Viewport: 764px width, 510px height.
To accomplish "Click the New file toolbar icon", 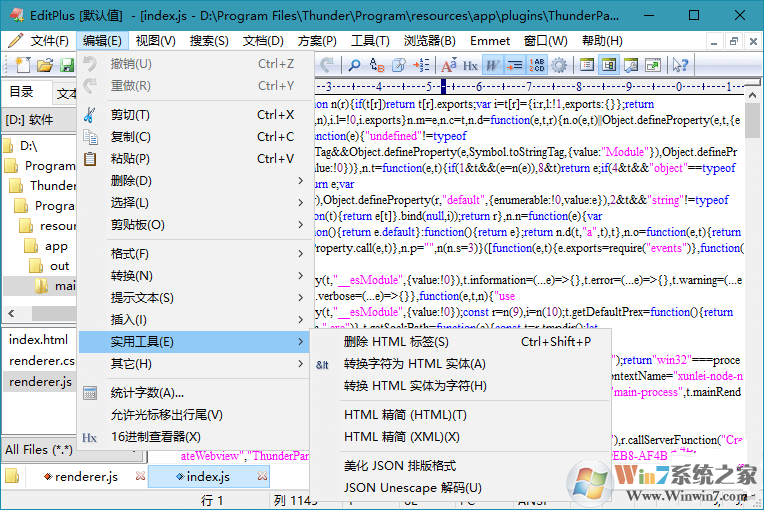I will (x=23, y=64).
